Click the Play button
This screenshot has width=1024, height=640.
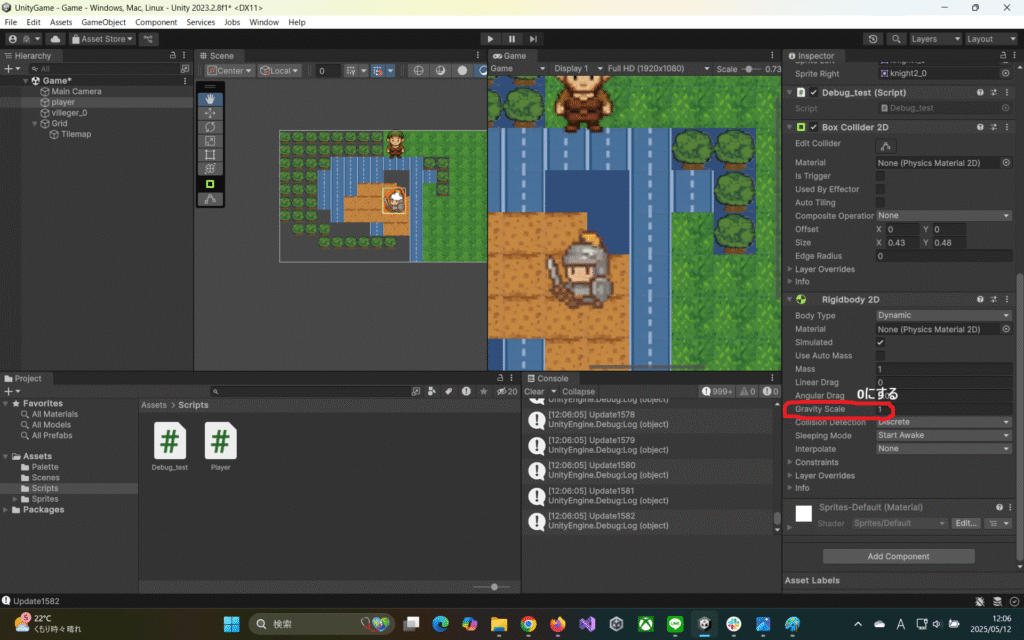point(490,39)
